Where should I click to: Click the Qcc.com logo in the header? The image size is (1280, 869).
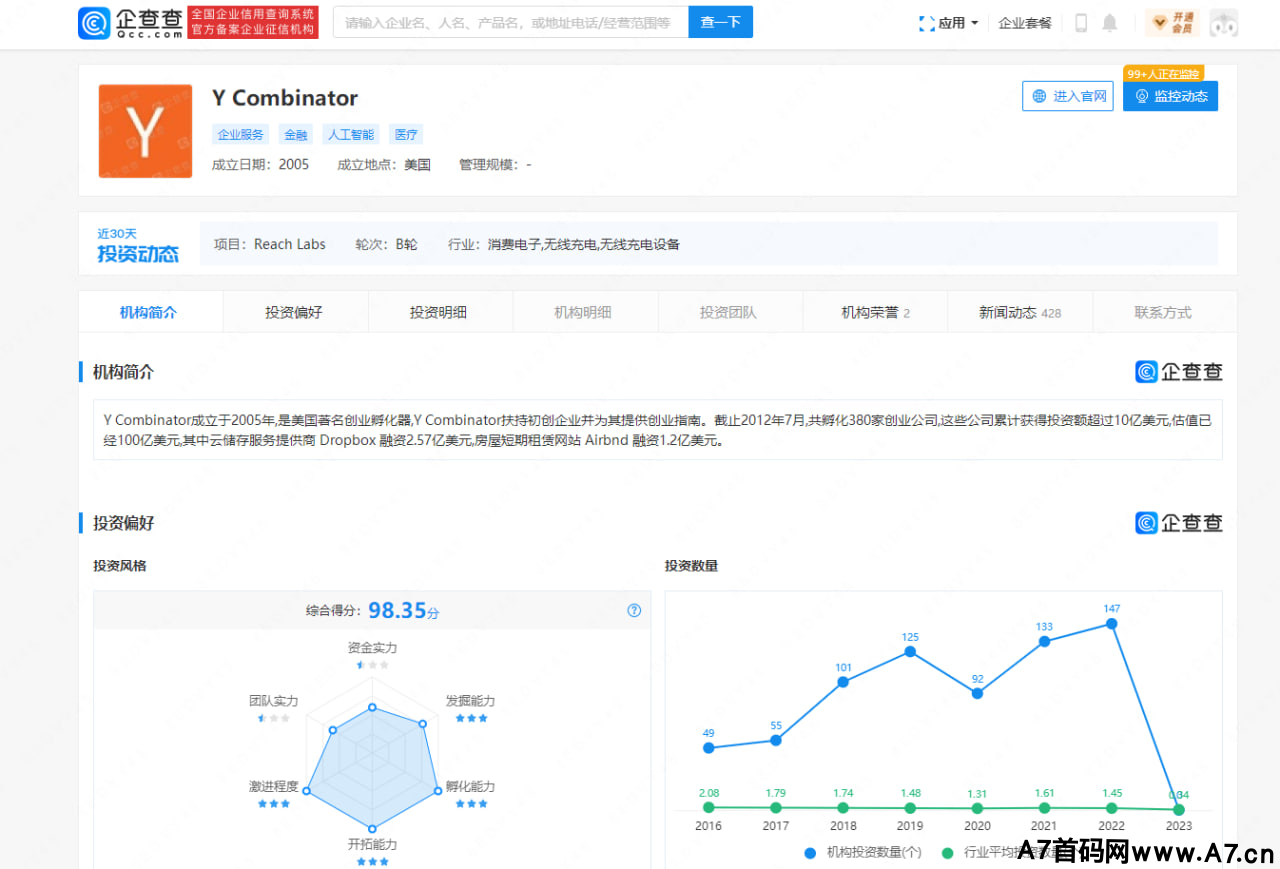(131, 22)
